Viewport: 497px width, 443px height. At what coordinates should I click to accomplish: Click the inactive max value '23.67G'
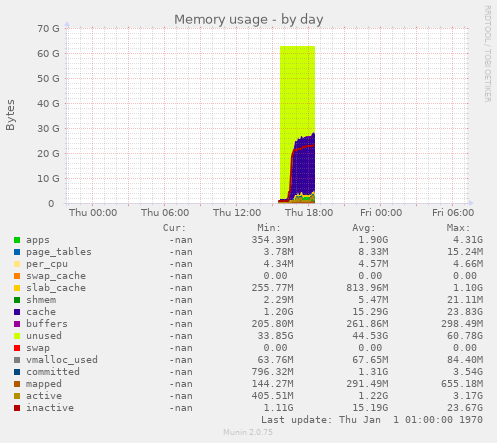coord(465,408)
